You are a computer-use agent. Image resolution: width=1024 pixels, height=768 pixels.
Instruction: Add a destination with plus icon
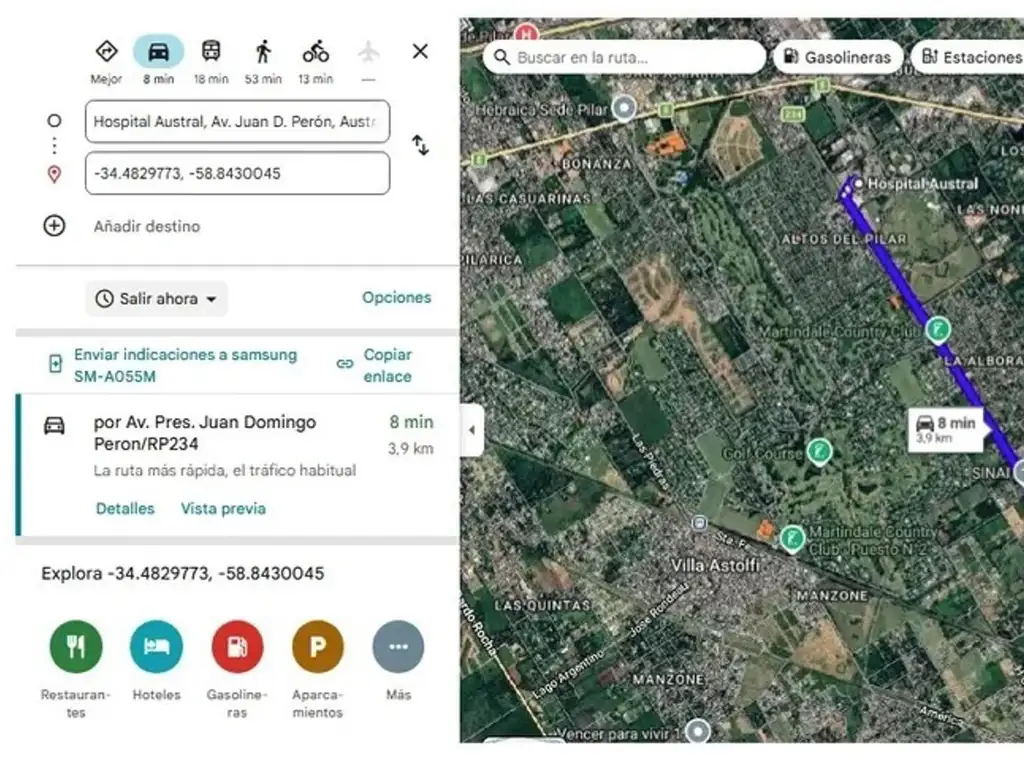coord(54,226)
